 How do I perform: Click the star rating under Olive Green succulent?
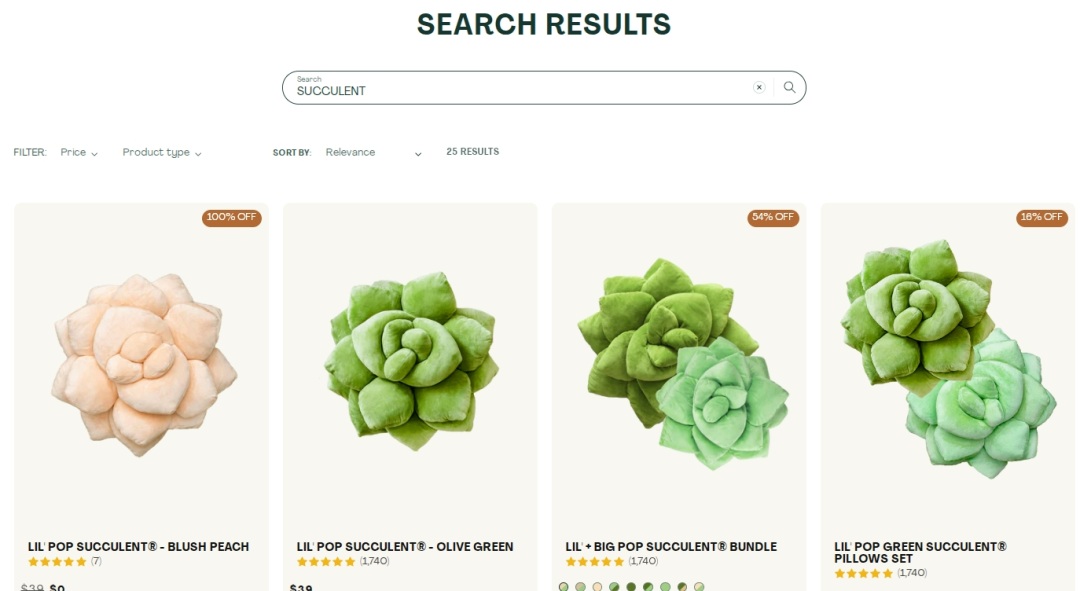pyautogui.click(x=326, y=562)
